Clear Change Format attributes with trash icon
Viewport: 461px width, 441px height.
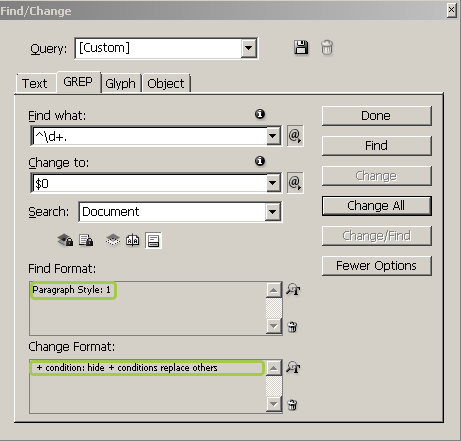pyautogui.click(x=292, y=405)
